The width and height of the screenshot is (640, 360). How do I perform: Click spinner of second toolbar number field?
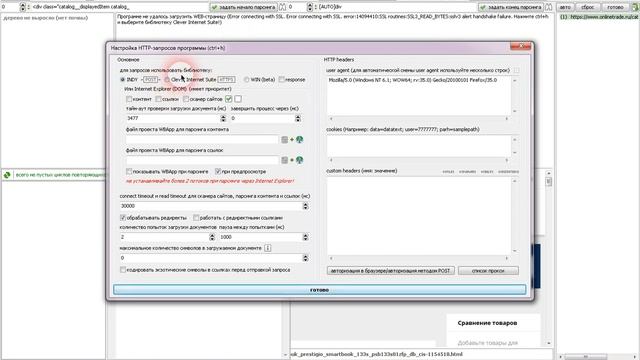(x=309, y=7)
